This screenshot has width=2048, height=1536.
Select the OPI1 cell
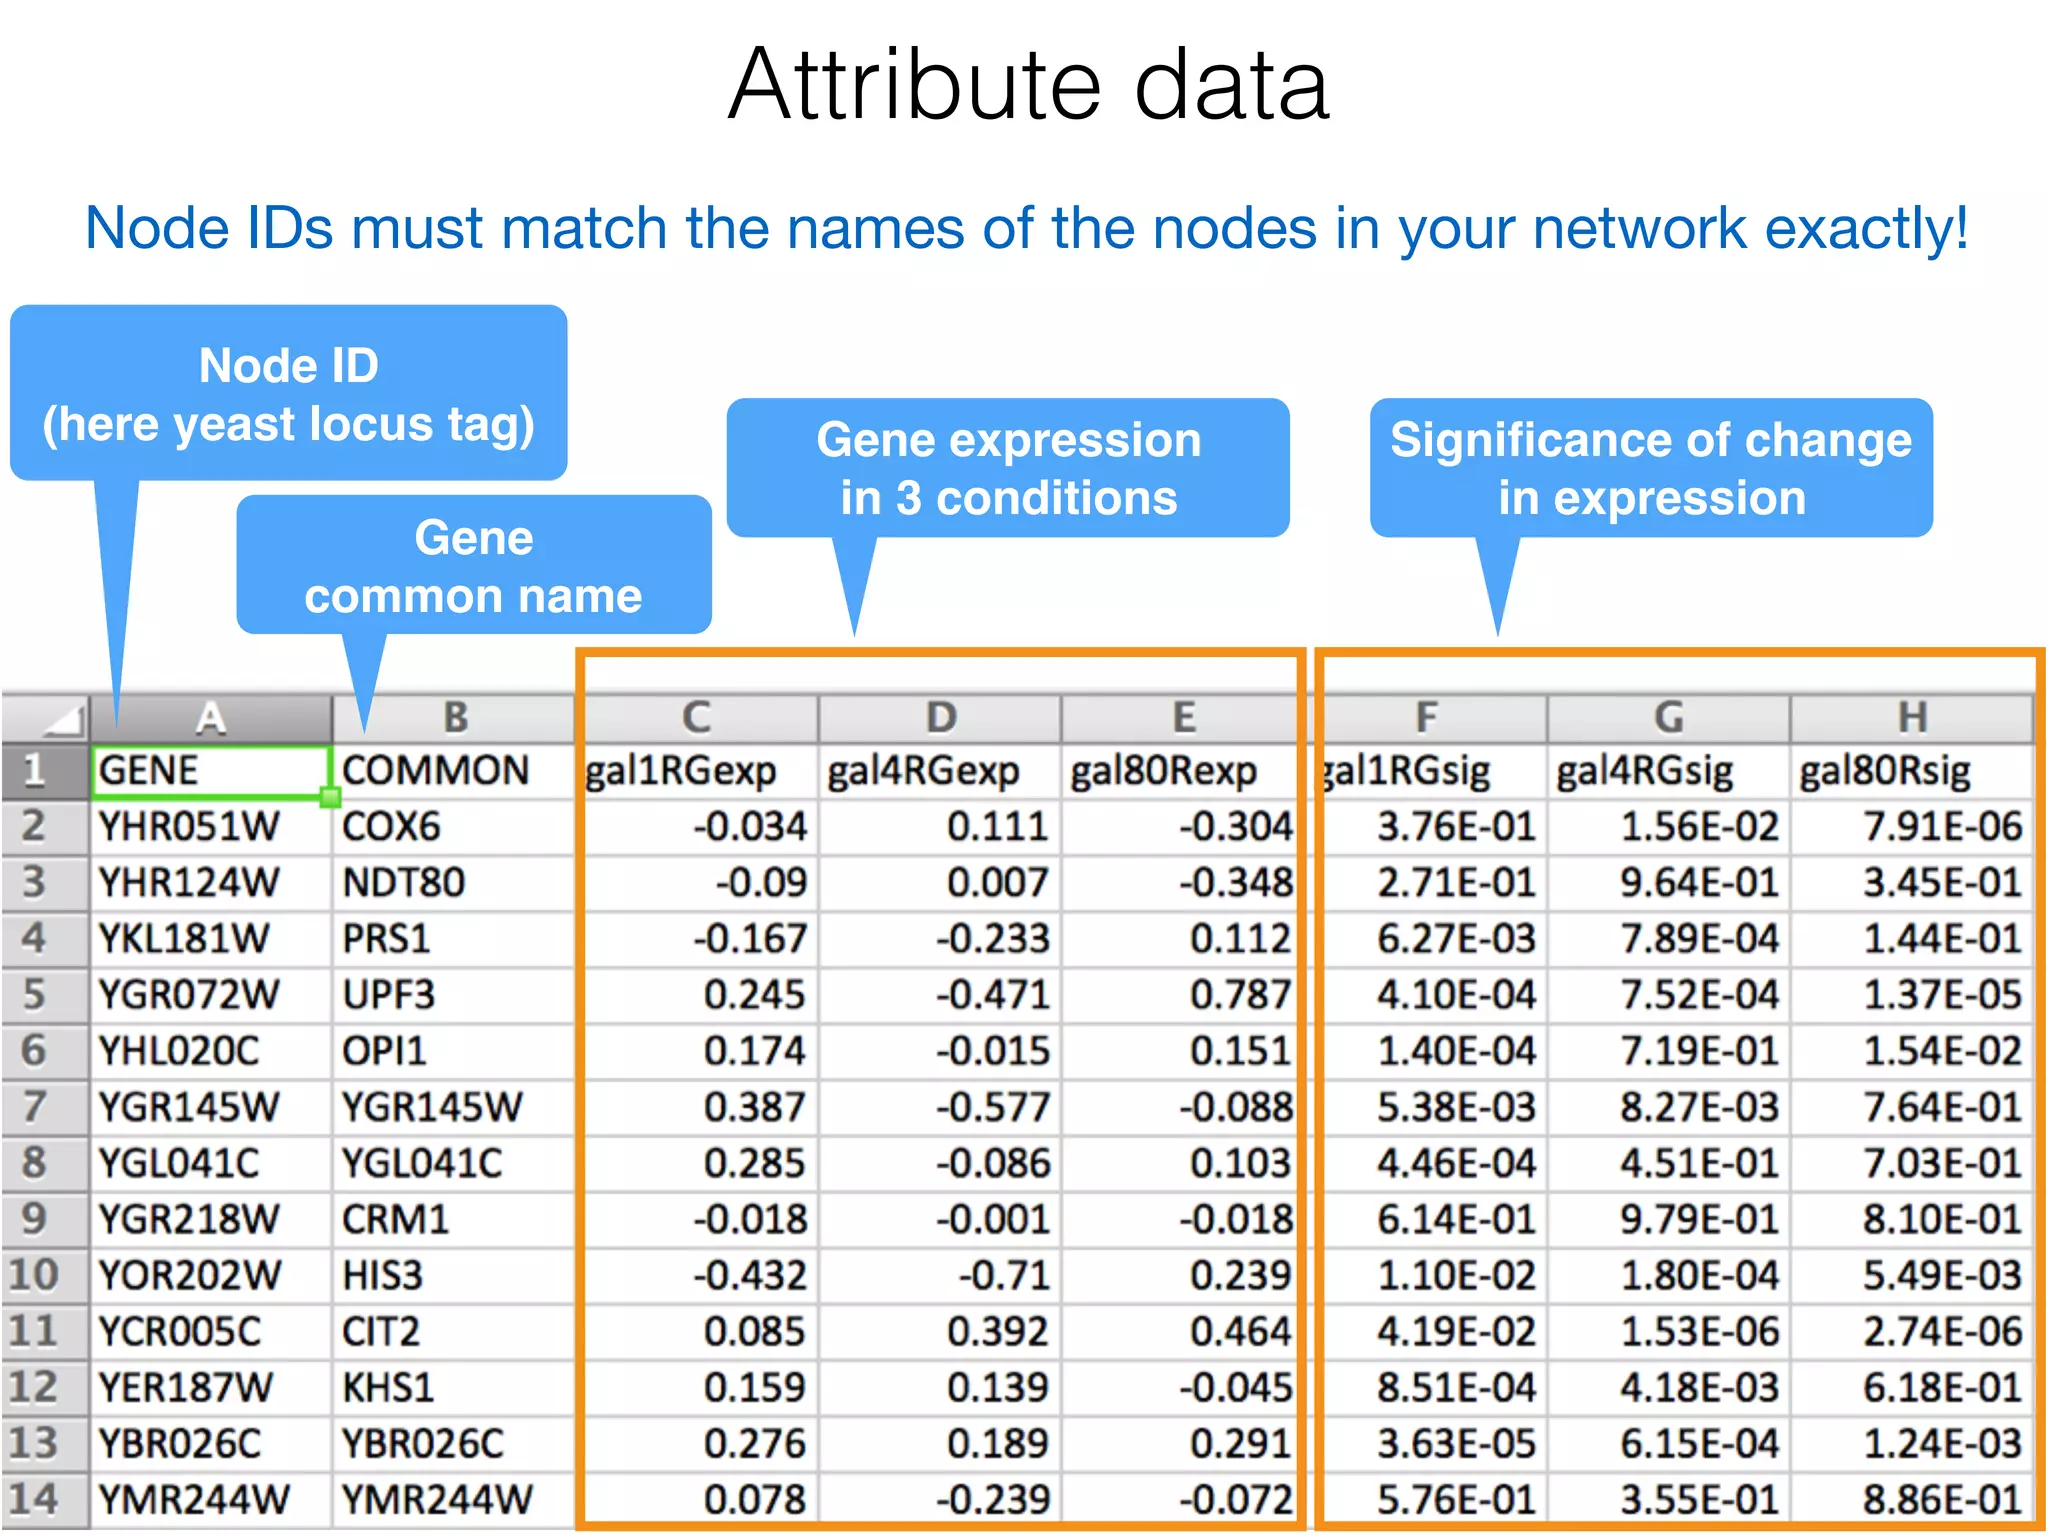tap(455, 1051)
